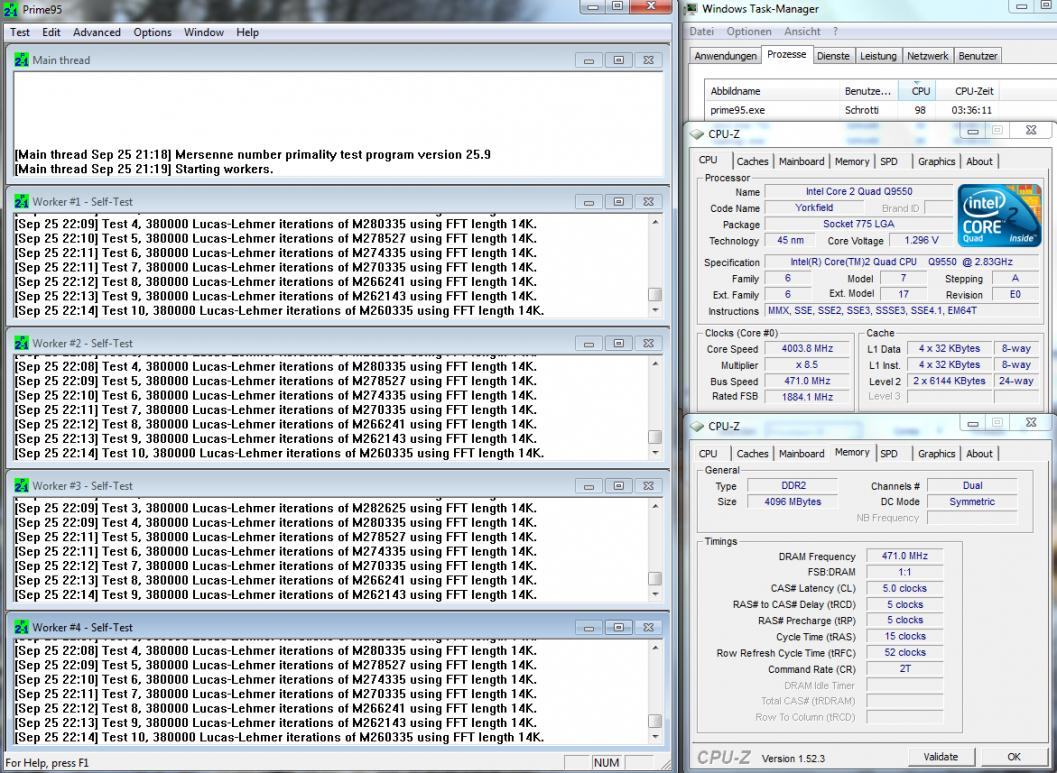Click Prime95 title bar app icon
1057x773 pixels.
click(10, 9)
